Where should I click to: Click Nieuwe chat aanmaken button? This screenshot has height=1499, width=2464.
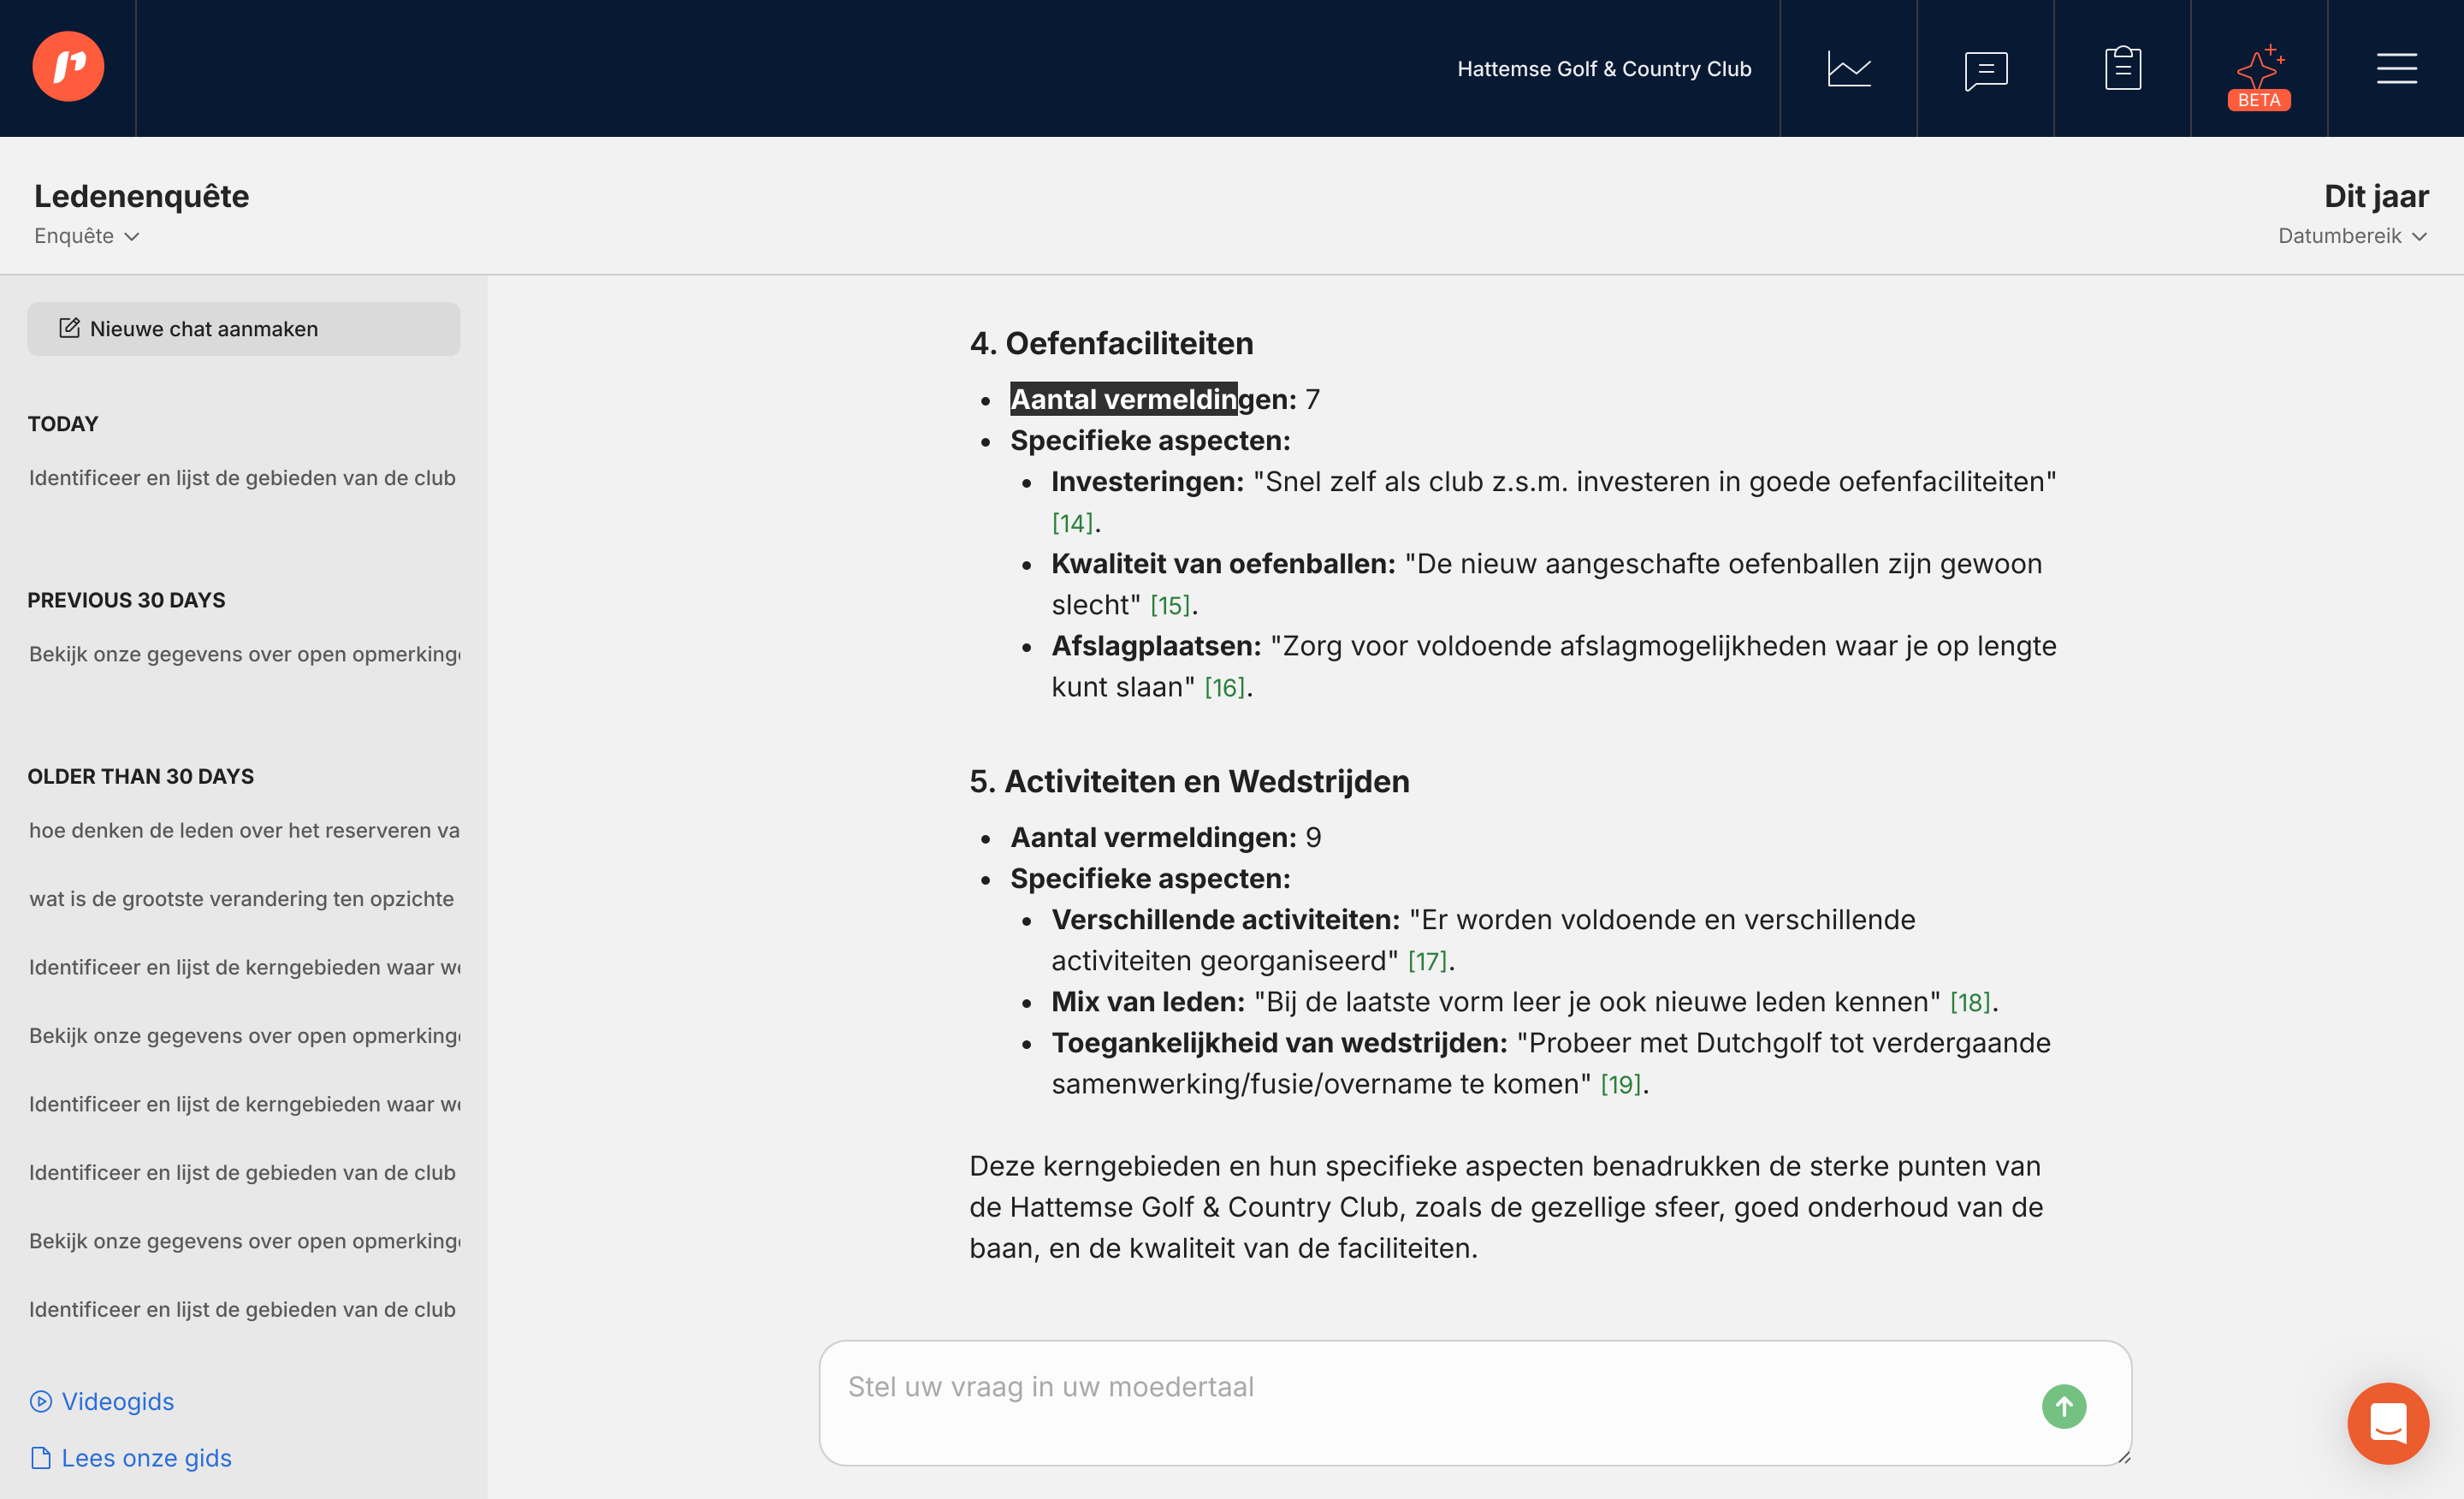(x=243, y=329)
